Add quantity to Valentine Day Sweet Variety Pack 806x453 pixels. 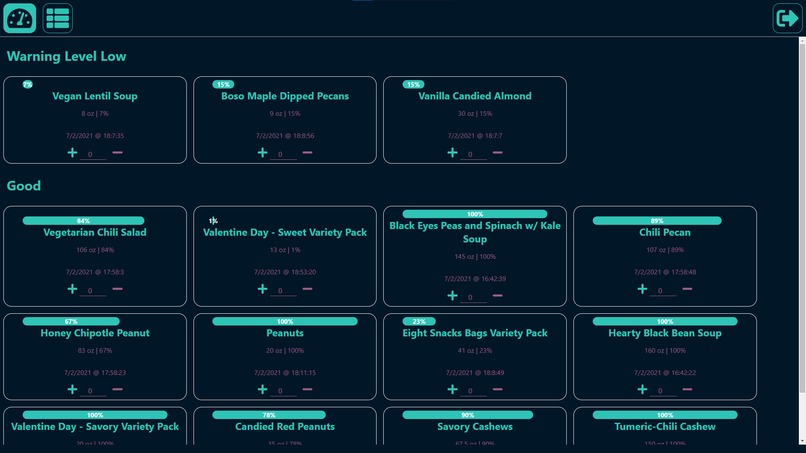pos(263,289)
